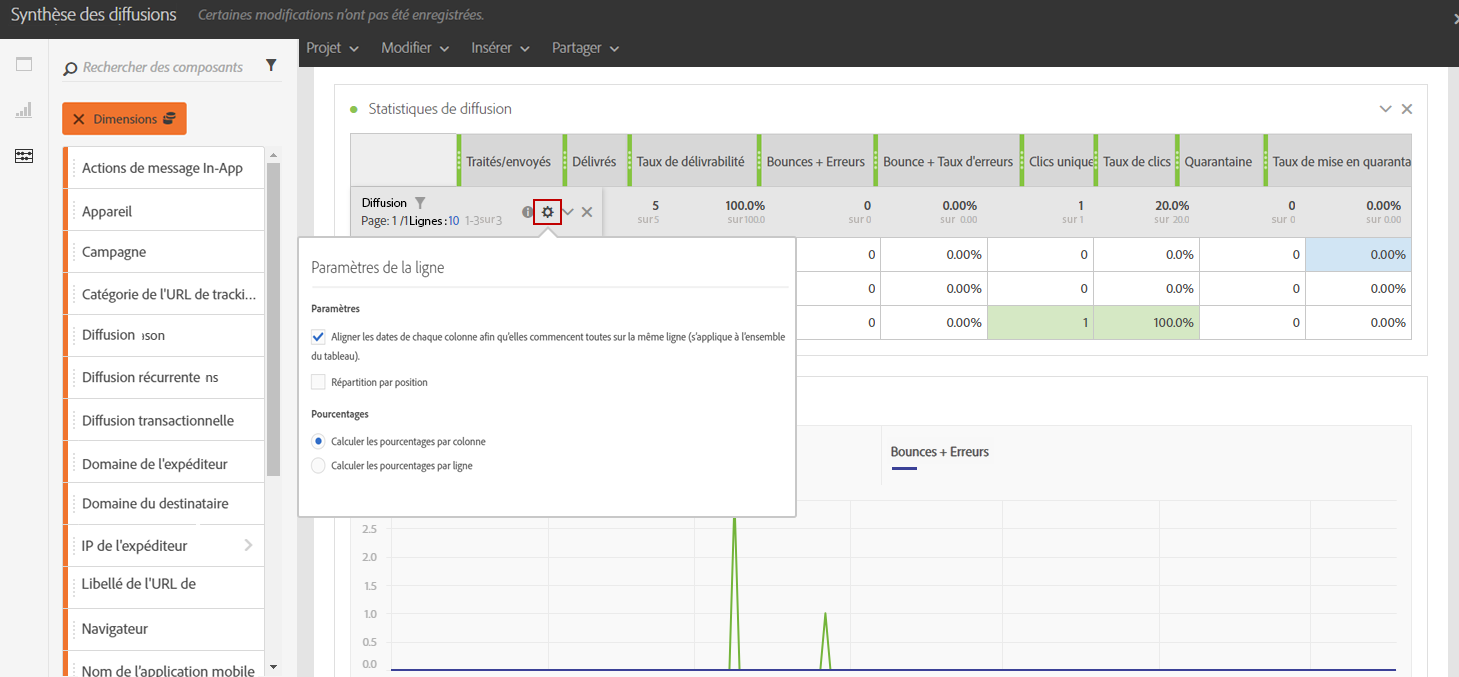This screenshot has width=1459, height=677.
Task: Click the drag handle of Appareil item
Action: [72, 211]
